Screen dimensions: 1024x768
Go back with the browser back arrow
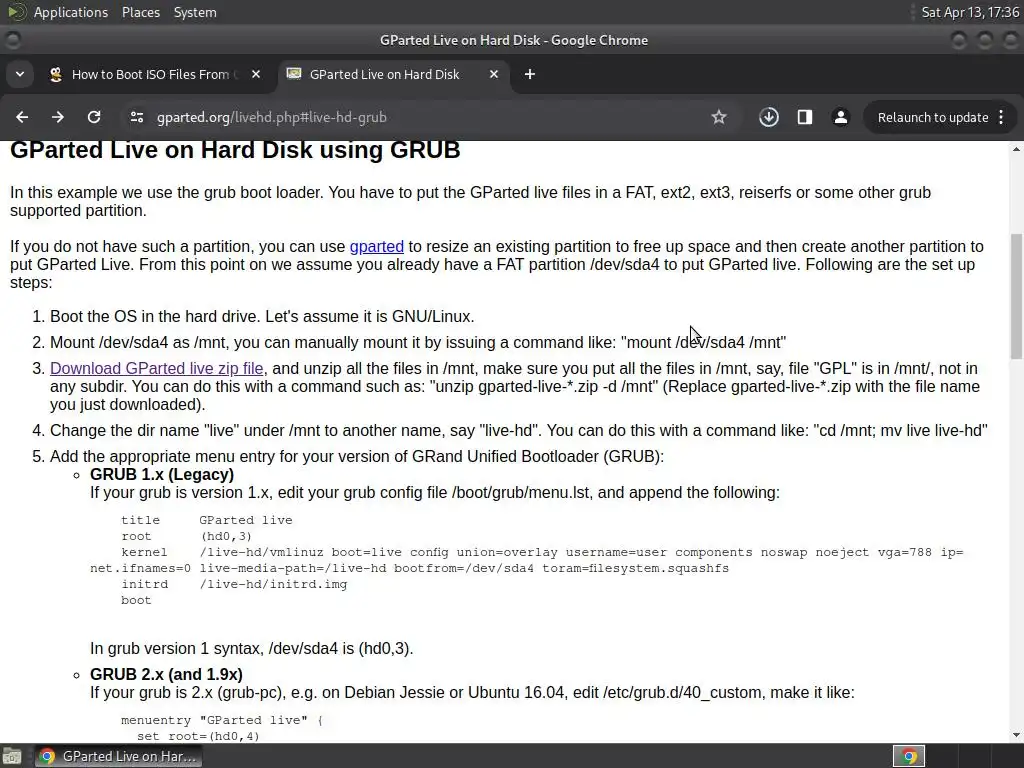(x=22, y=117)
